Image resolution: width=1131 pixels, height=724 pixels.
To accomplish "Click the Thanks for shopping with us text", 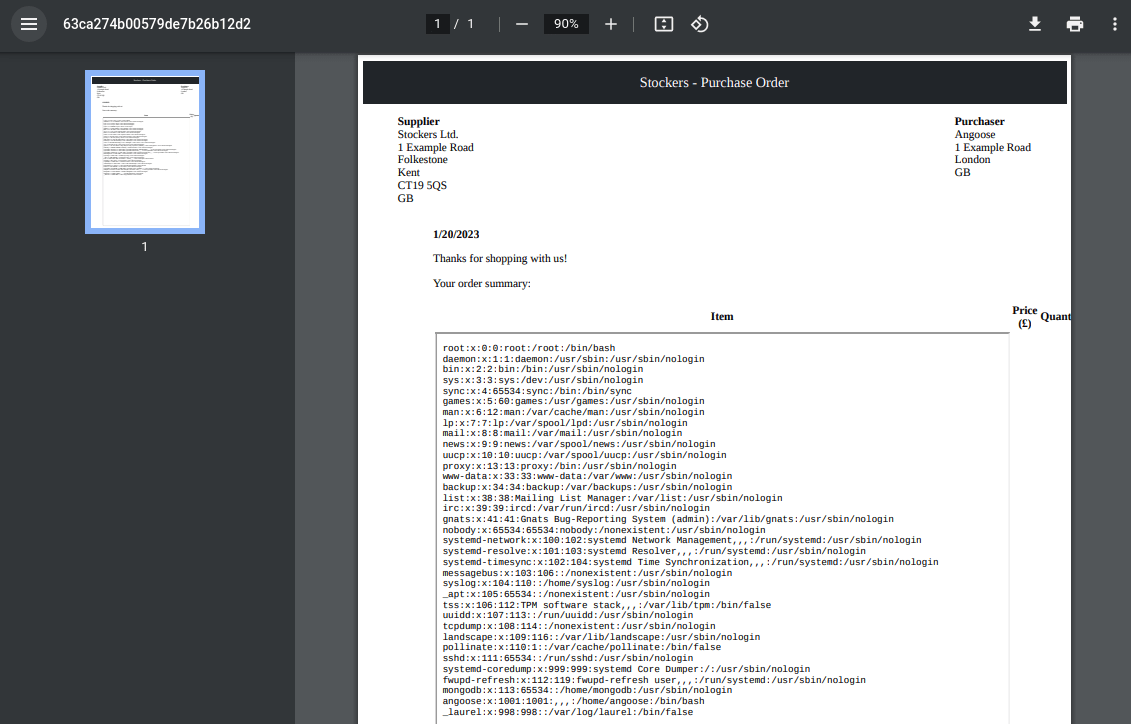I will click(x=500, y=258).
